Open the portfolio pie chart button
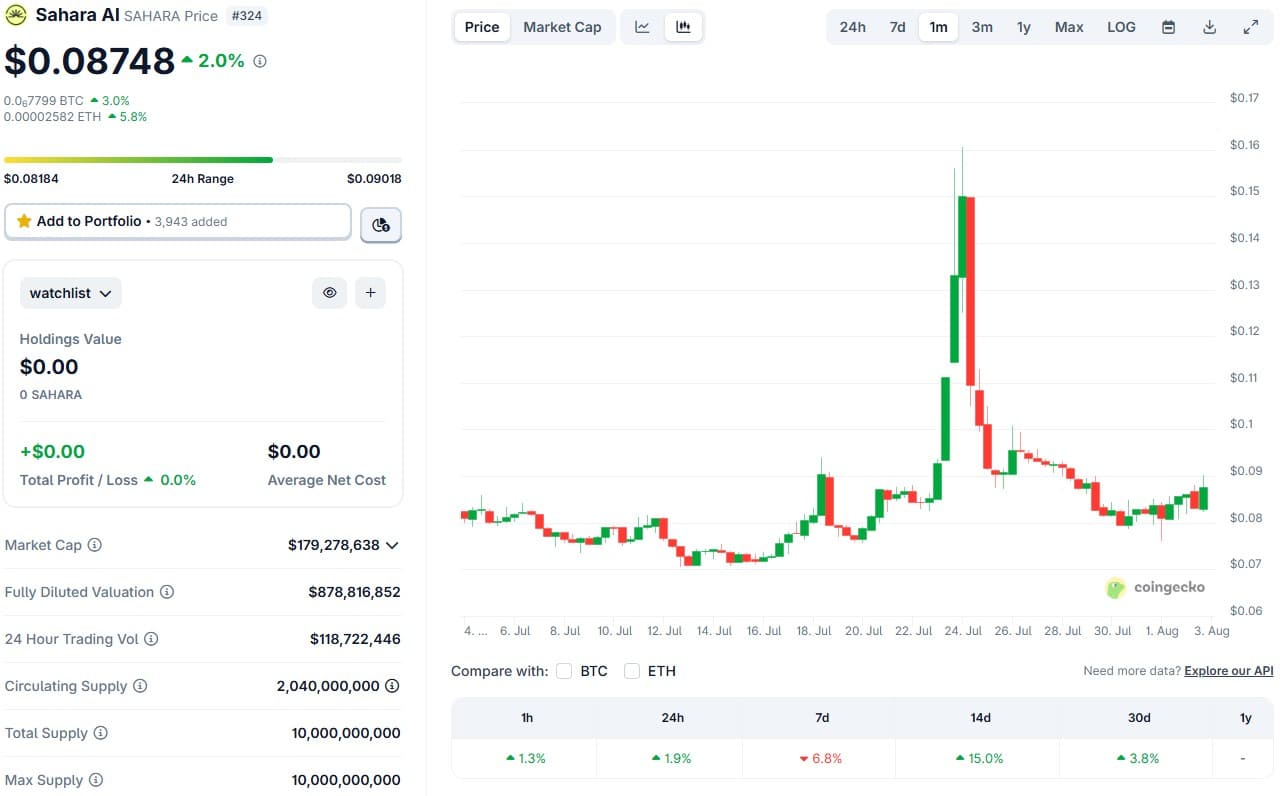1282x796 pixels. click(x=380, y=224)
